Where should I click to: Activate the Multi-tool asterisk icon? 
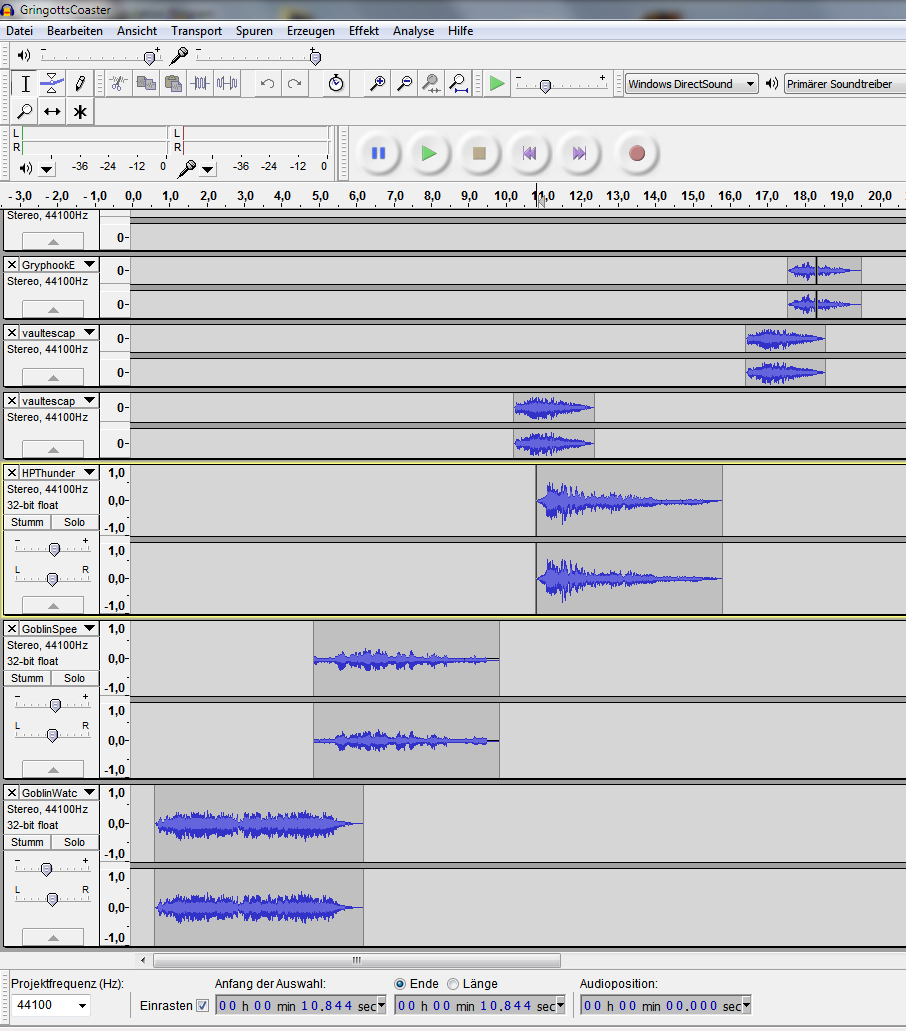click(x=80, y=112)
